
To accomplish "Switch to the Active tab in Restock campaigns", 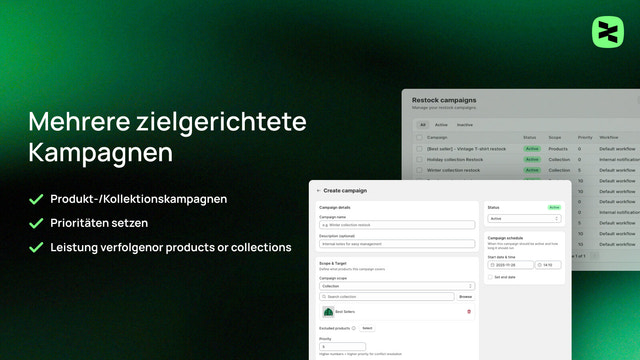I will point(441,125).
